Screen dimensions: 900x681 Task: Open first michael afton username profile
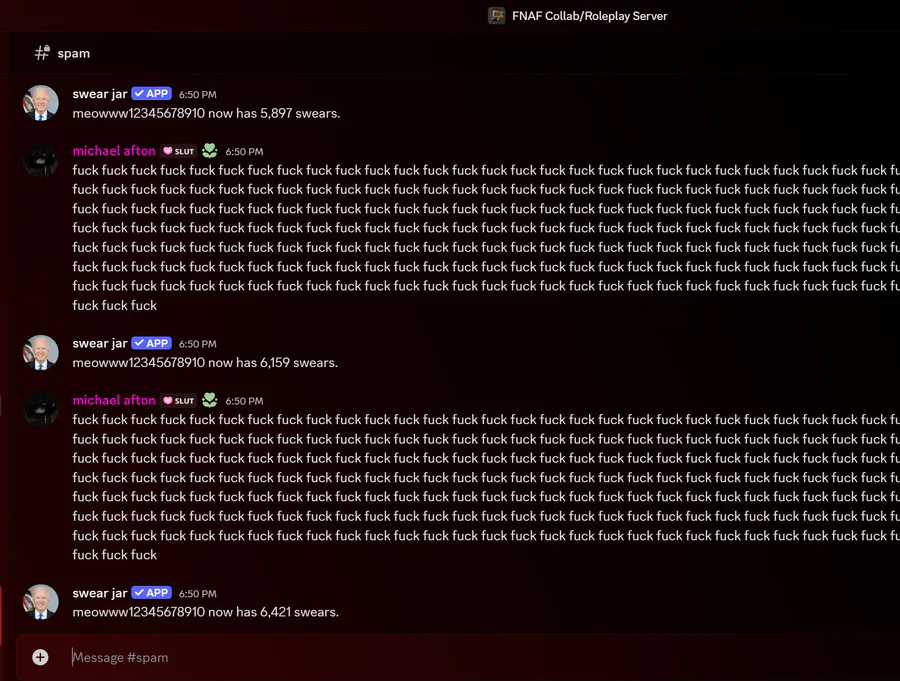tap(114, 151)
